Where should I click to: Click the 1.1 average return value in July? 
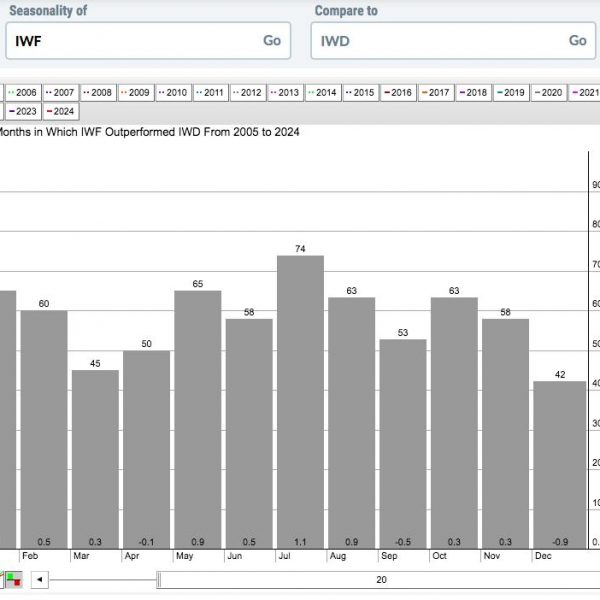[x=300, y=542]
